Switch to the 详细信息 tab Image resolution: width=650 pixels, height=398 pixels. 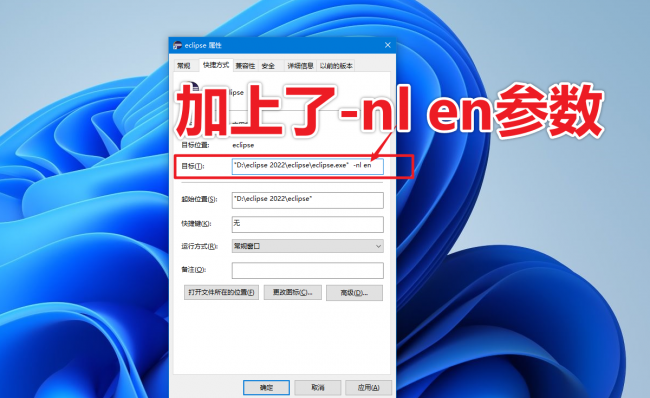(x=300, y=66)
